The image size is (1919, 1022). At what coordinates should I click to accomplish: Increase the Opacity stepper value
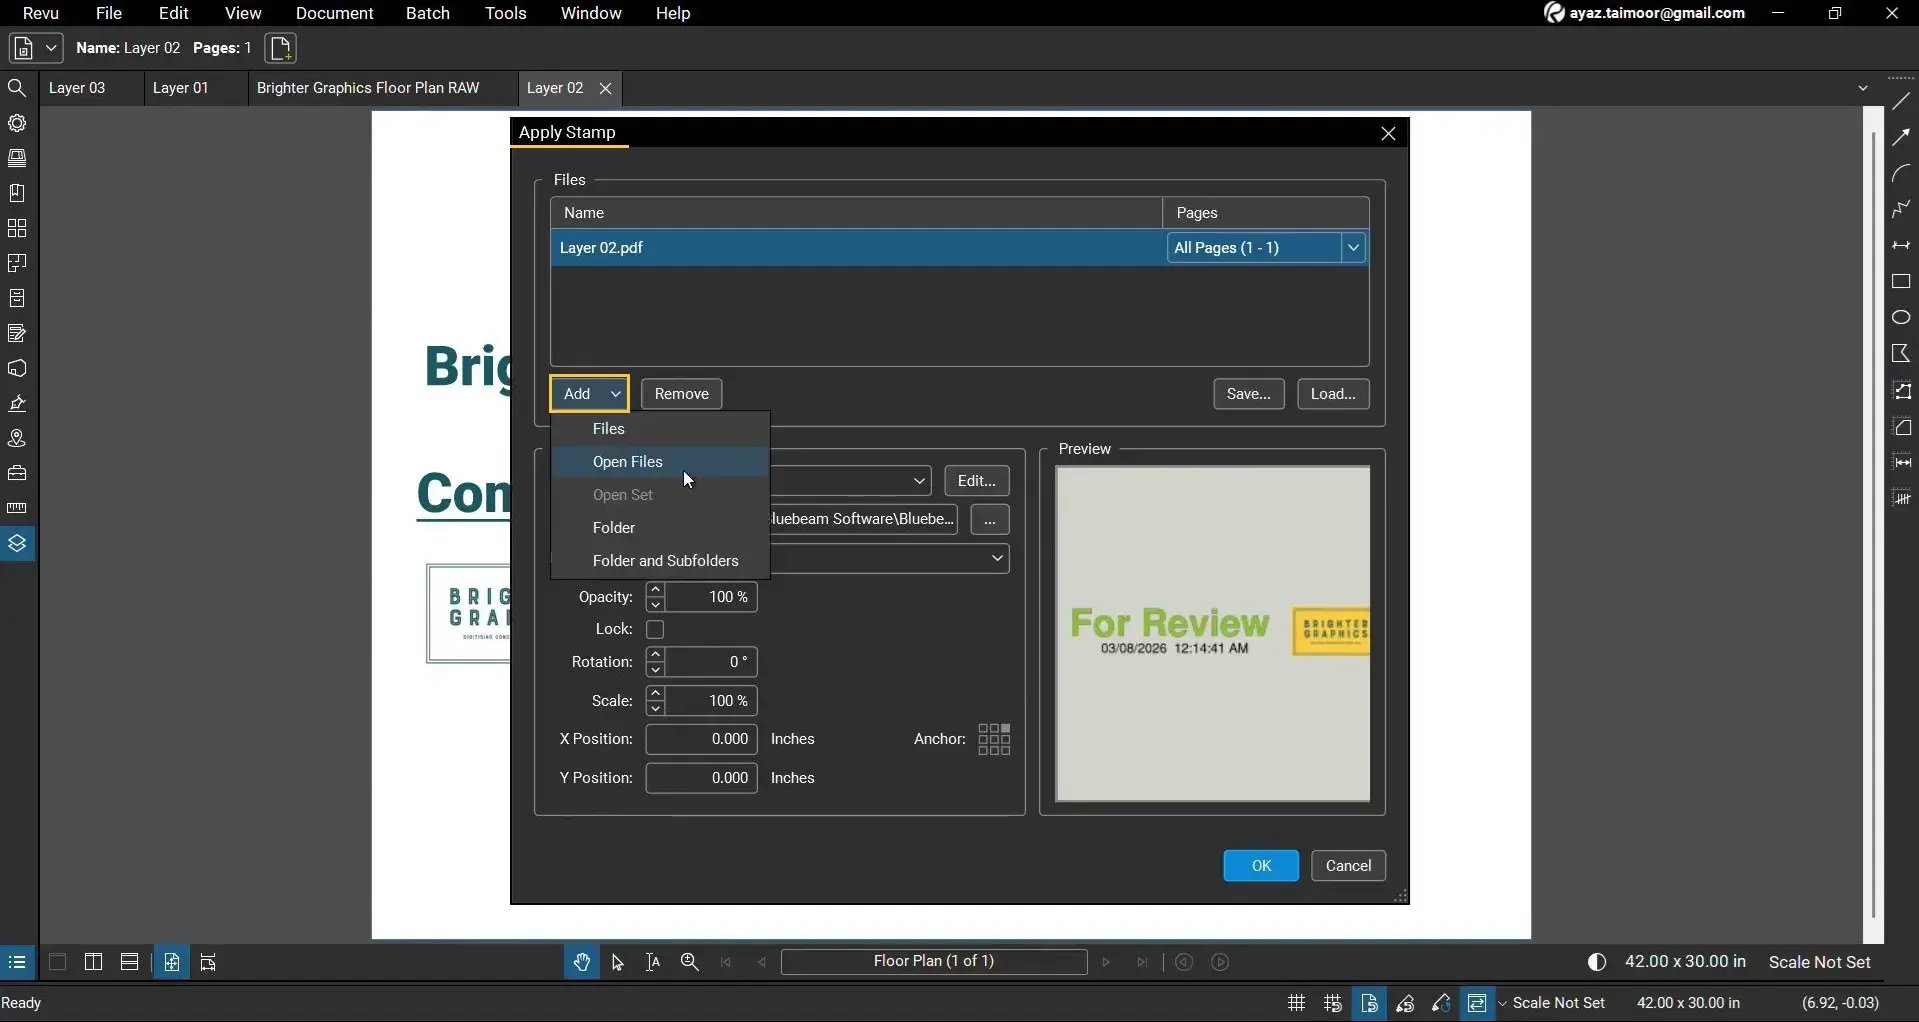[x=656, y=590]
